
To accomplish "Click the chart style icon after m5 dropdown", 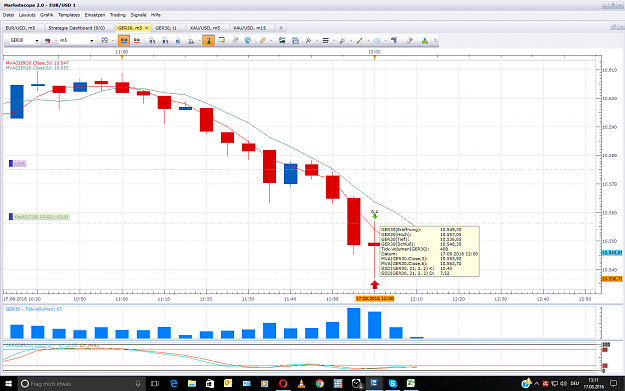I will coord(104,41).
